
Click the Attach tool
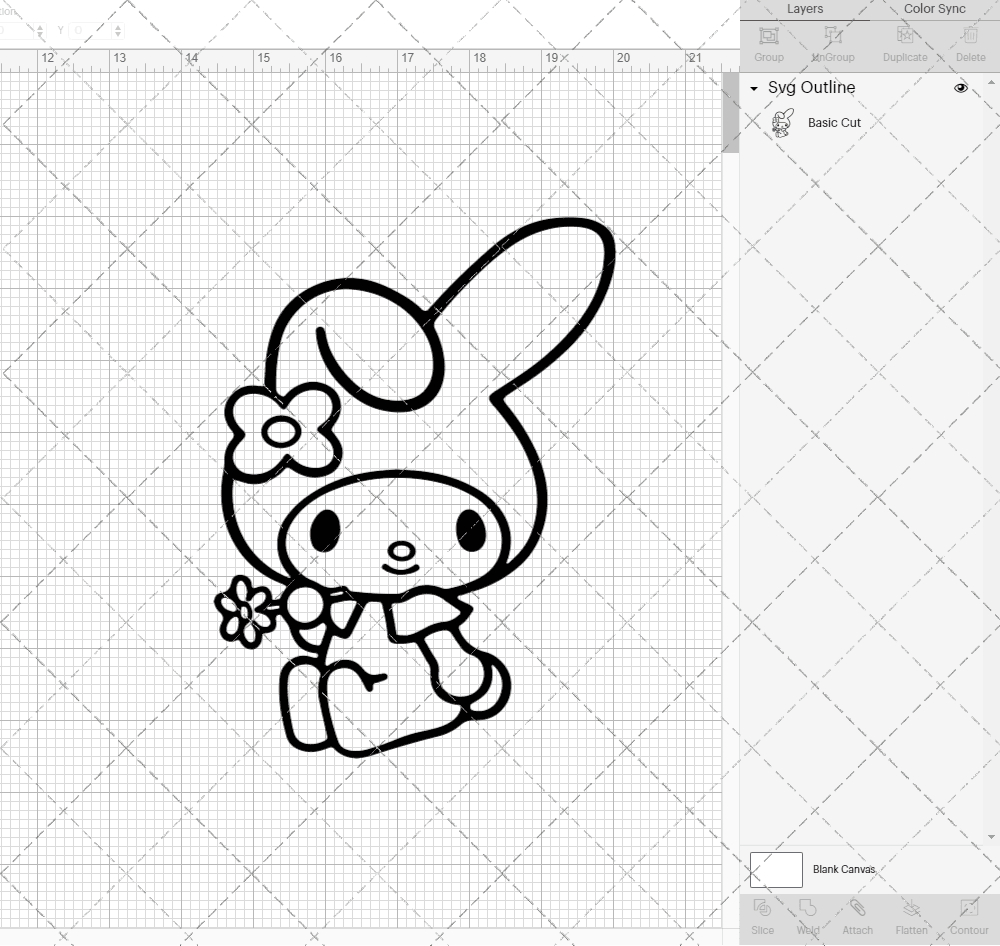point(857,915)
